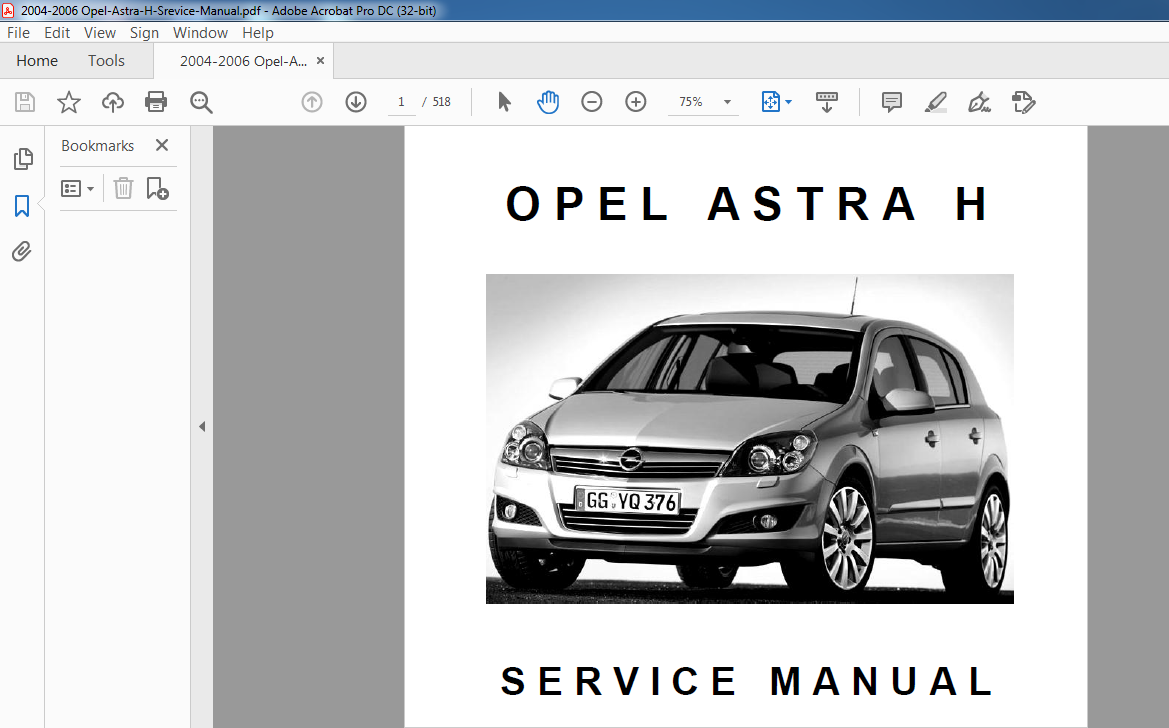Switch to the Tools tab

(x=107, y=61)
